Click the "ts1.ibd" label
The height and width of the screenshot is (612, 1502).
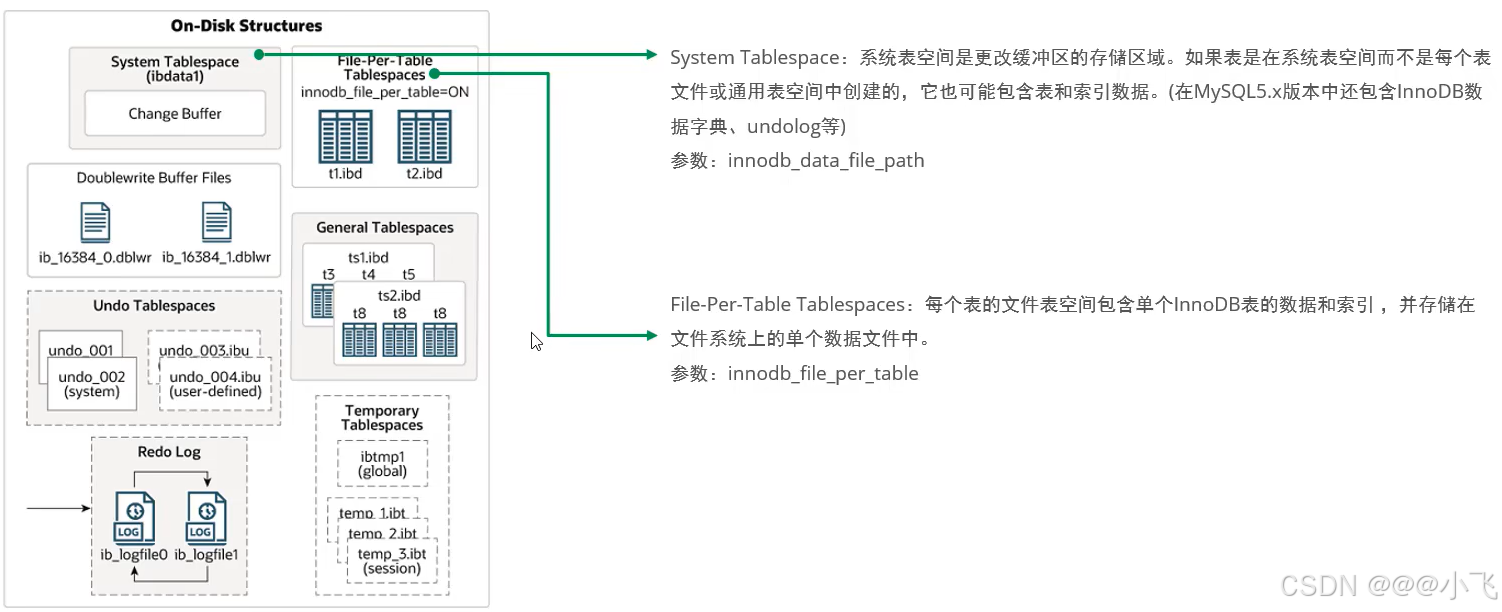tap(368, 258)
